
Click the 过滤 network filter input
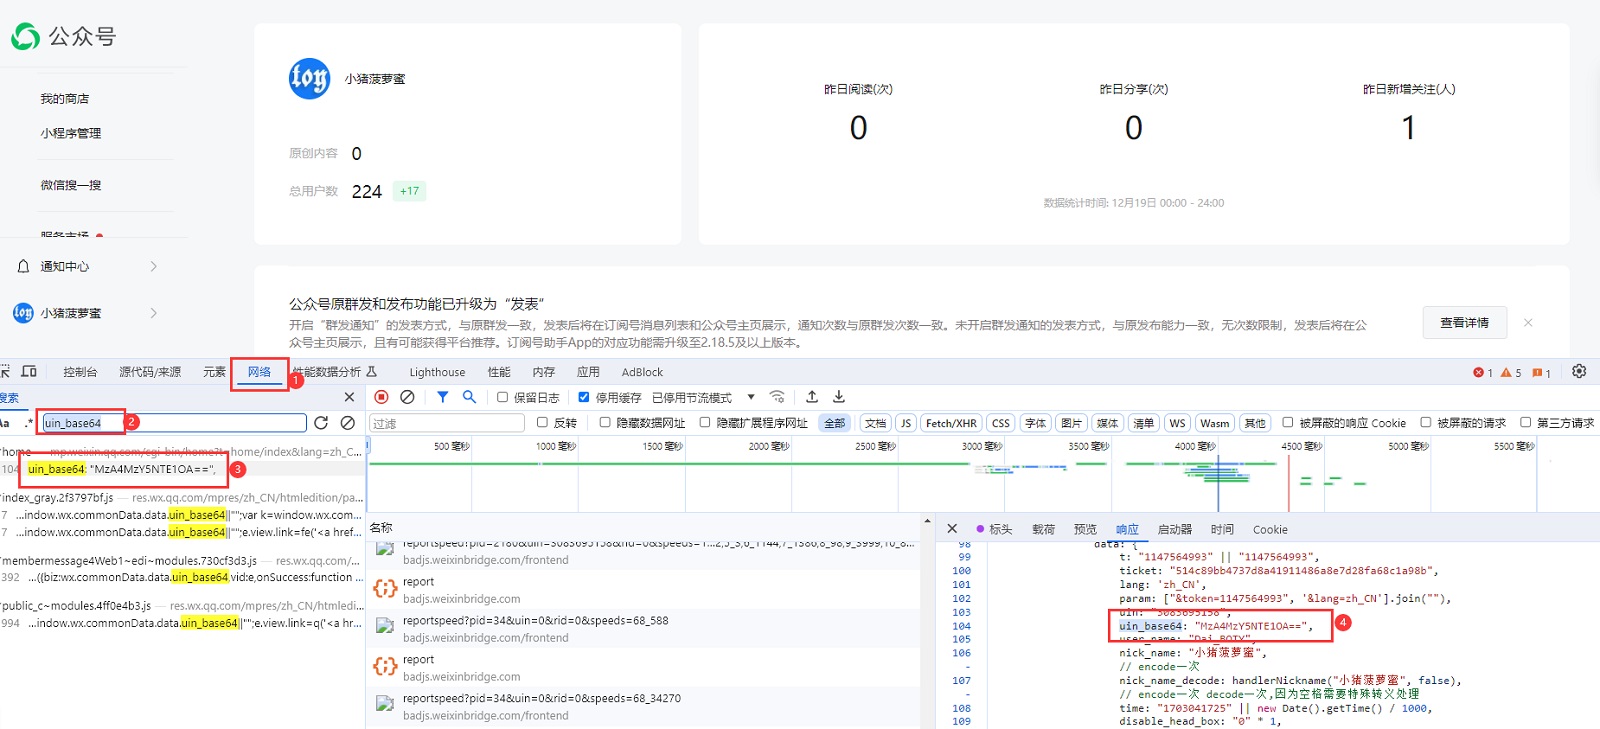(447, 423)
